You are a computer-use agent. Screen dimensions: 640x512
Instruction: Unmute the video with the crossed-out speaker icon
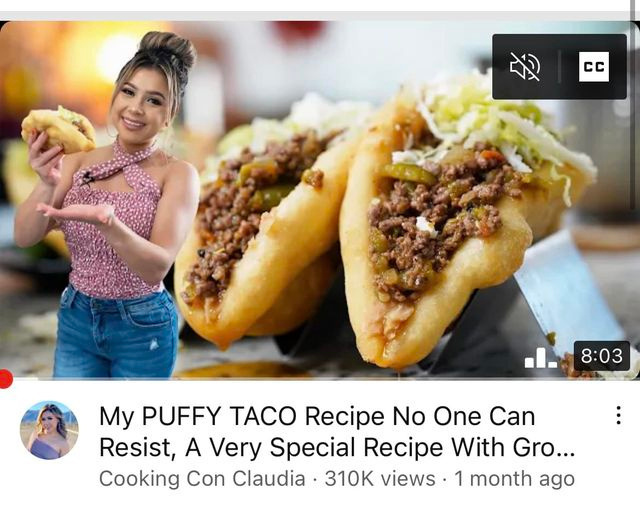tap(525, 67)
